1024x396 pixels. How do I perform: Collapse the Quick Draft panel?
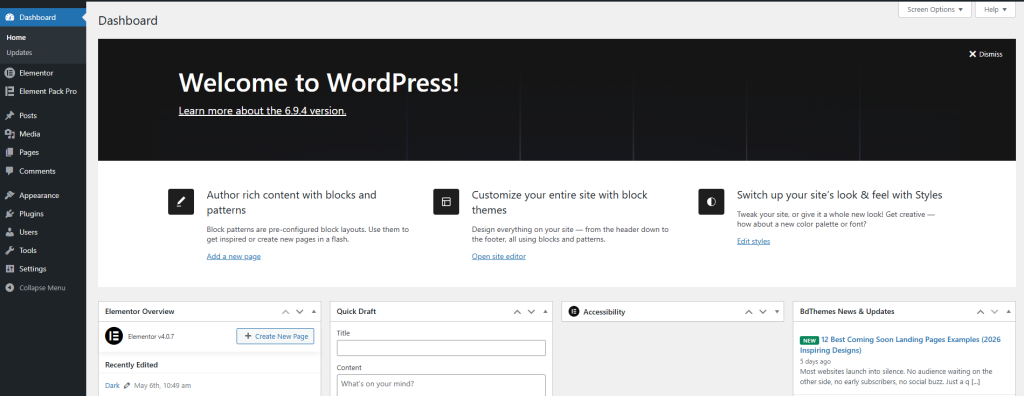coord(546,312)
